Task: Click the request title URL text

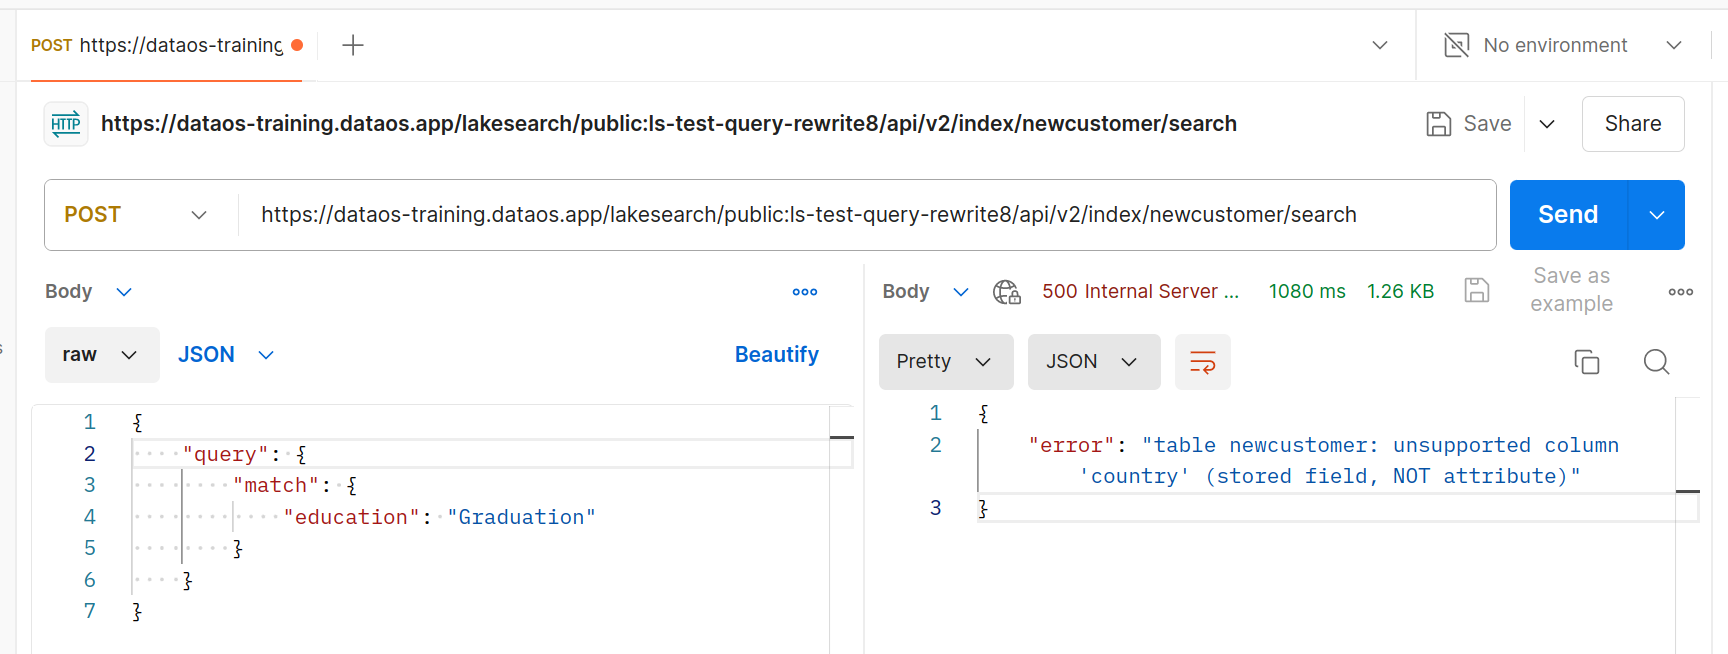Action: tap(669, 124)
